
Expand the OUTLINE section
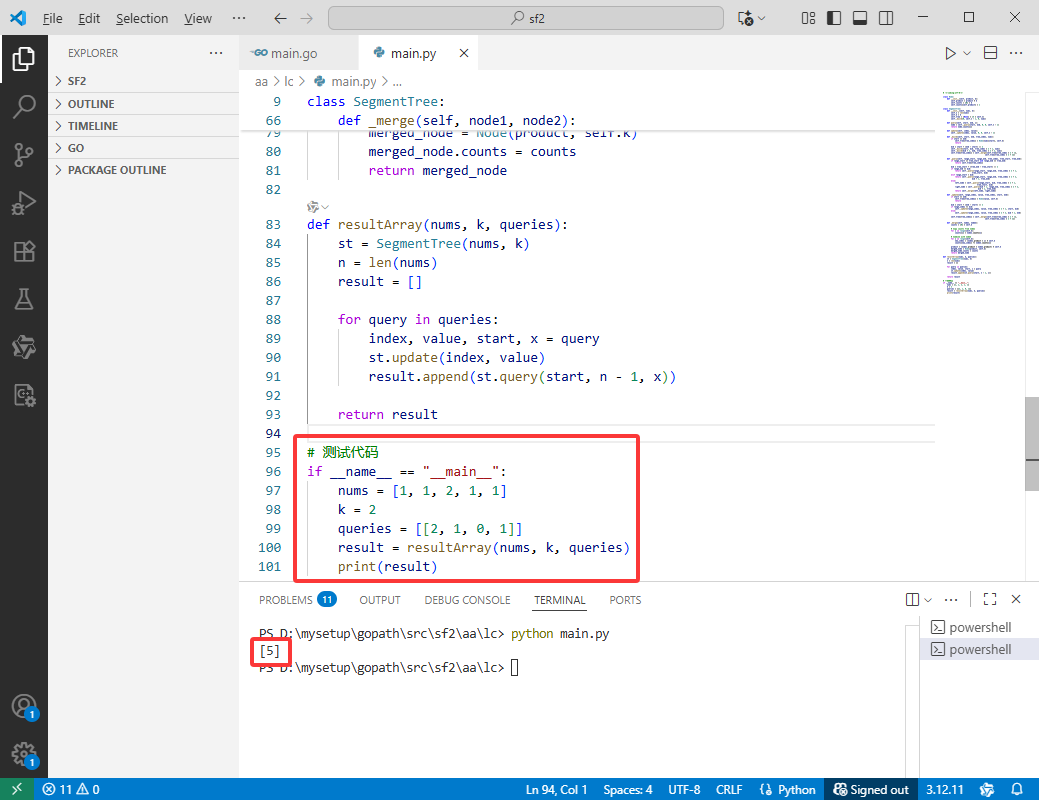pyautogui.click(x=144, y=104)
